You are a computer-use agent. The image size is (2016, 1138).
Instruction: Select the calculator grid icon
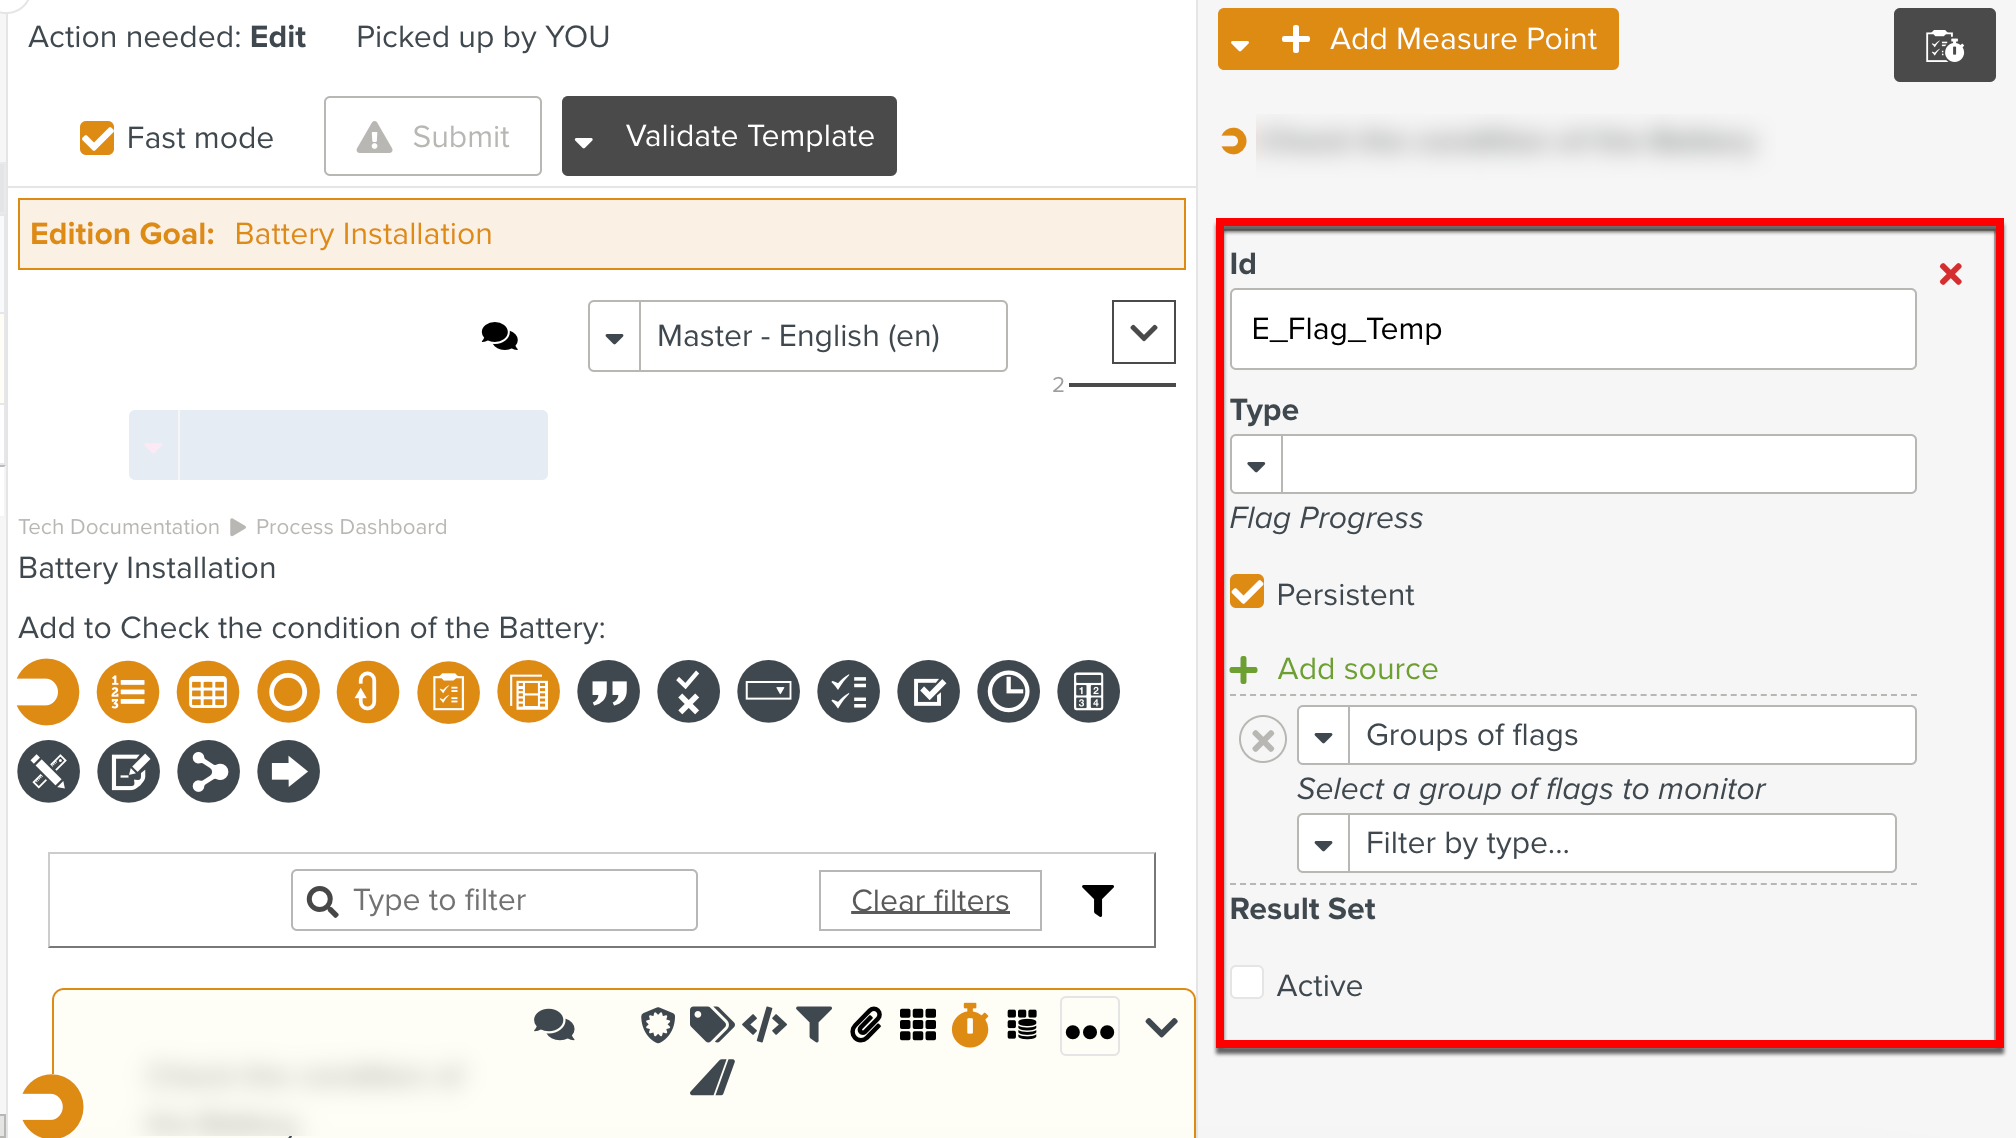(x=1088, y=691)
